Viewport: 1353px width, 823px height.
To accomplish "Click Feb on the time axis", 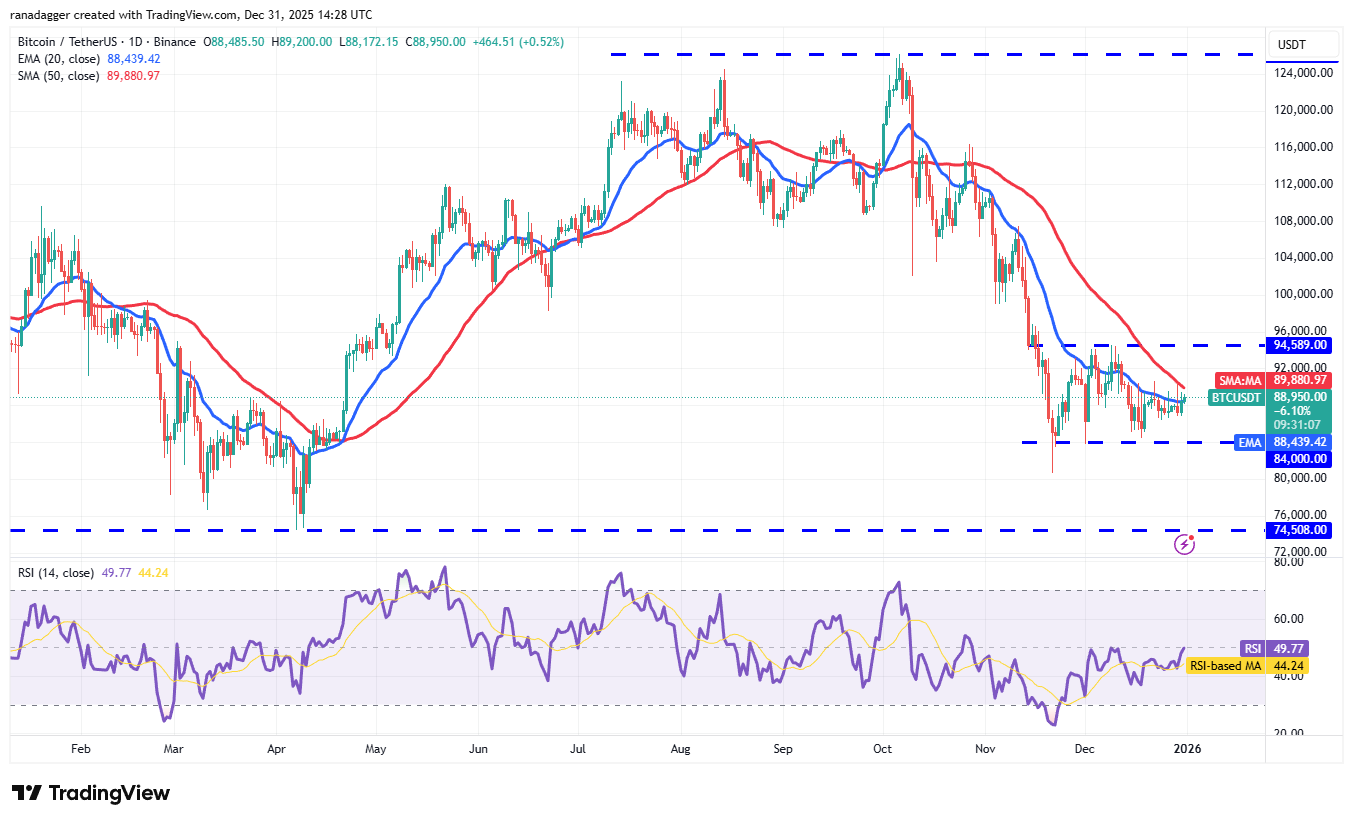I will 80,748.
